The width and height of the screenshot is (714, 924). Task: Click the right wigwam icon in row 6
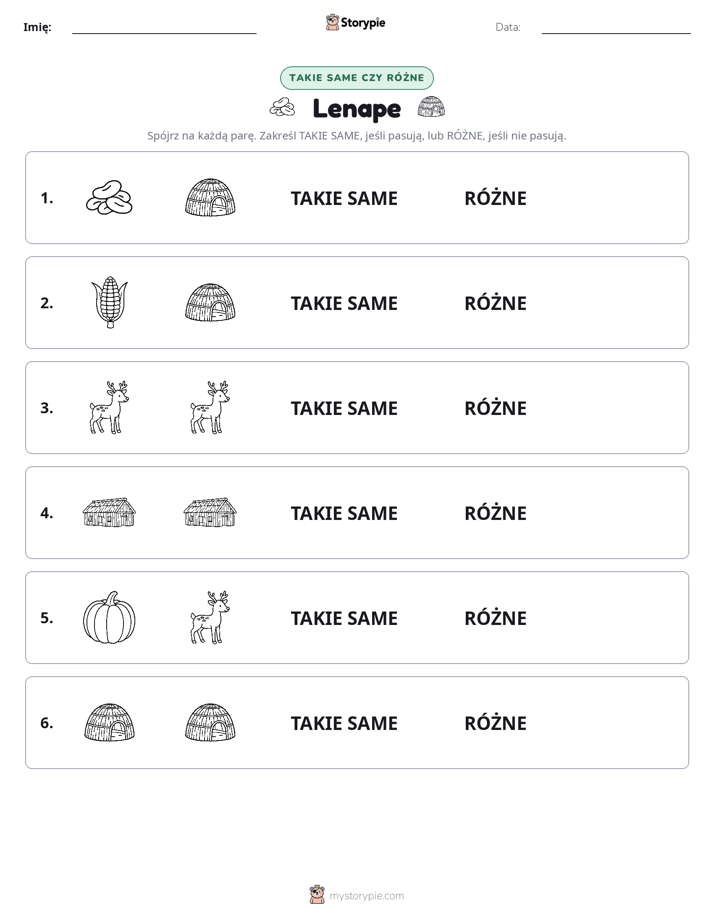(x=210, y=722)
